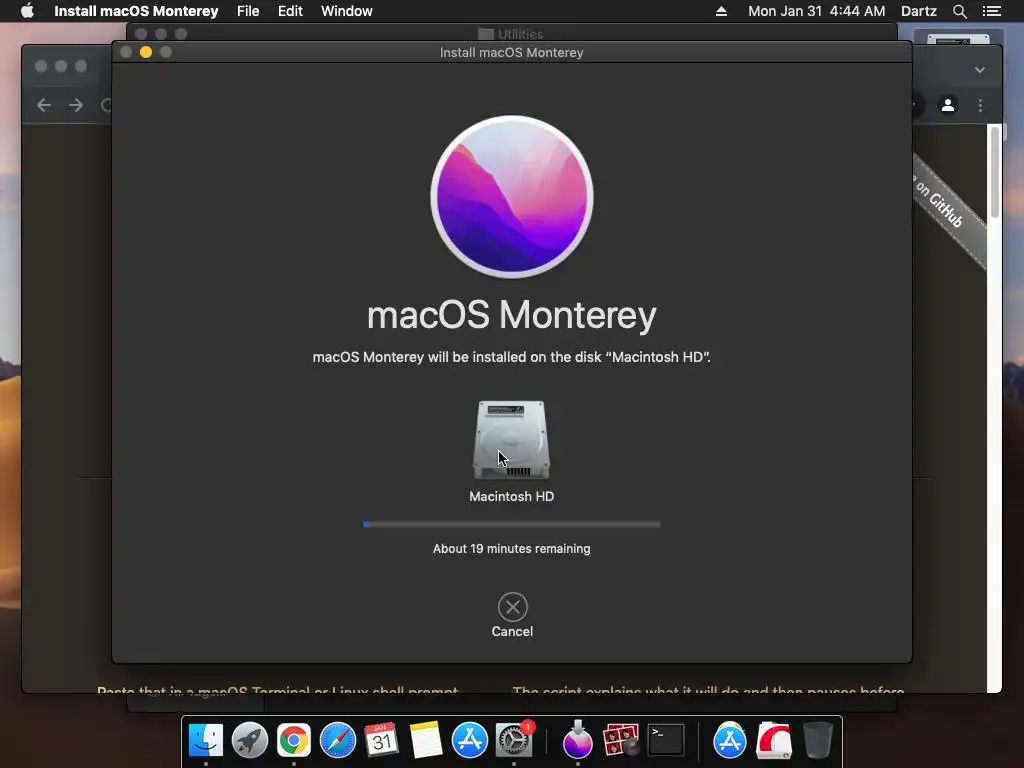
Task: Expand Chrome tab search chevron
Action: pos(980,69)
